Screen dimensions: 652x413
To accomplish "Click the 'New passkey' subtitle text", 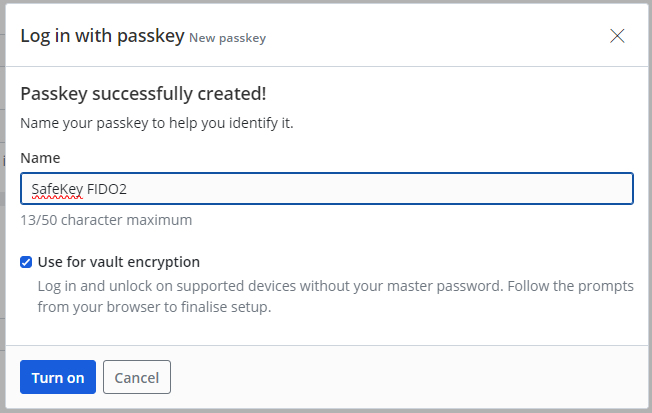I will [x=227, y=38].
